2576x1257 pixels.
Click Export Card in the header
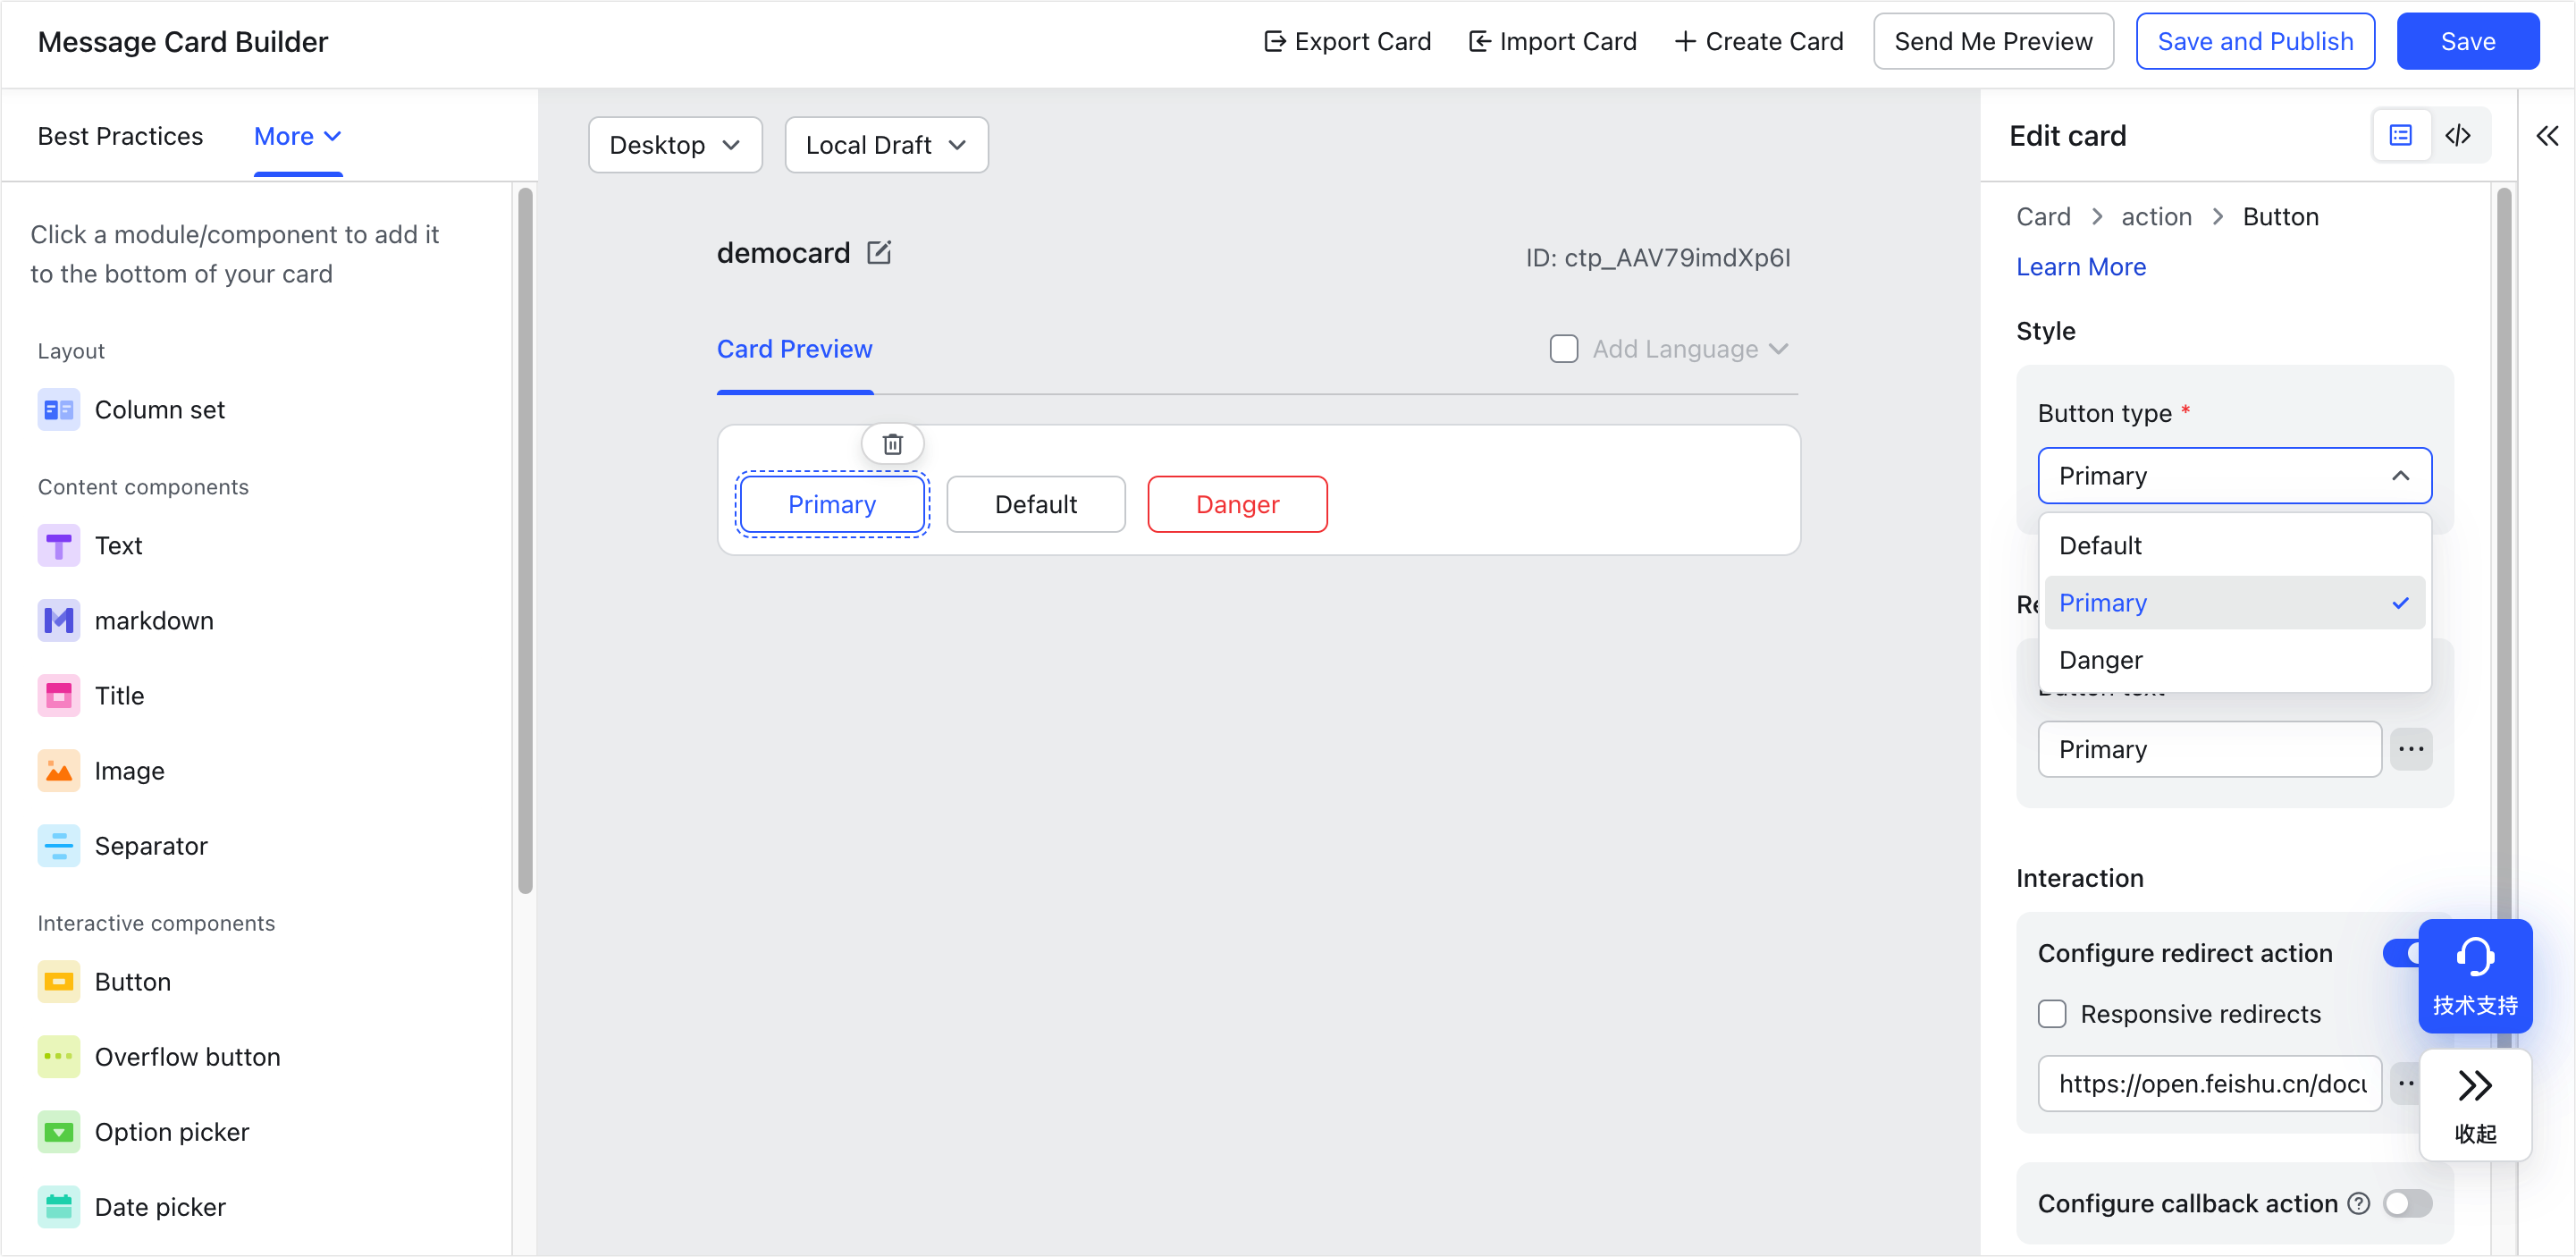click(1347, 41)
